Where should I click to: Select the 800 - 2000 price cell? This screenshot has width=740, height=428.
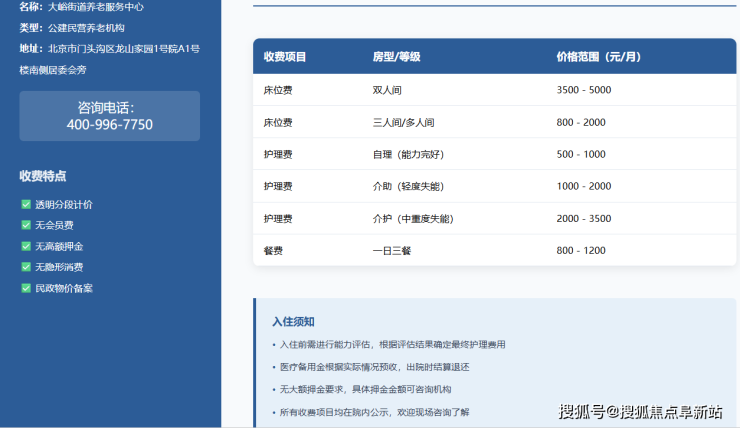click(581, 123)
